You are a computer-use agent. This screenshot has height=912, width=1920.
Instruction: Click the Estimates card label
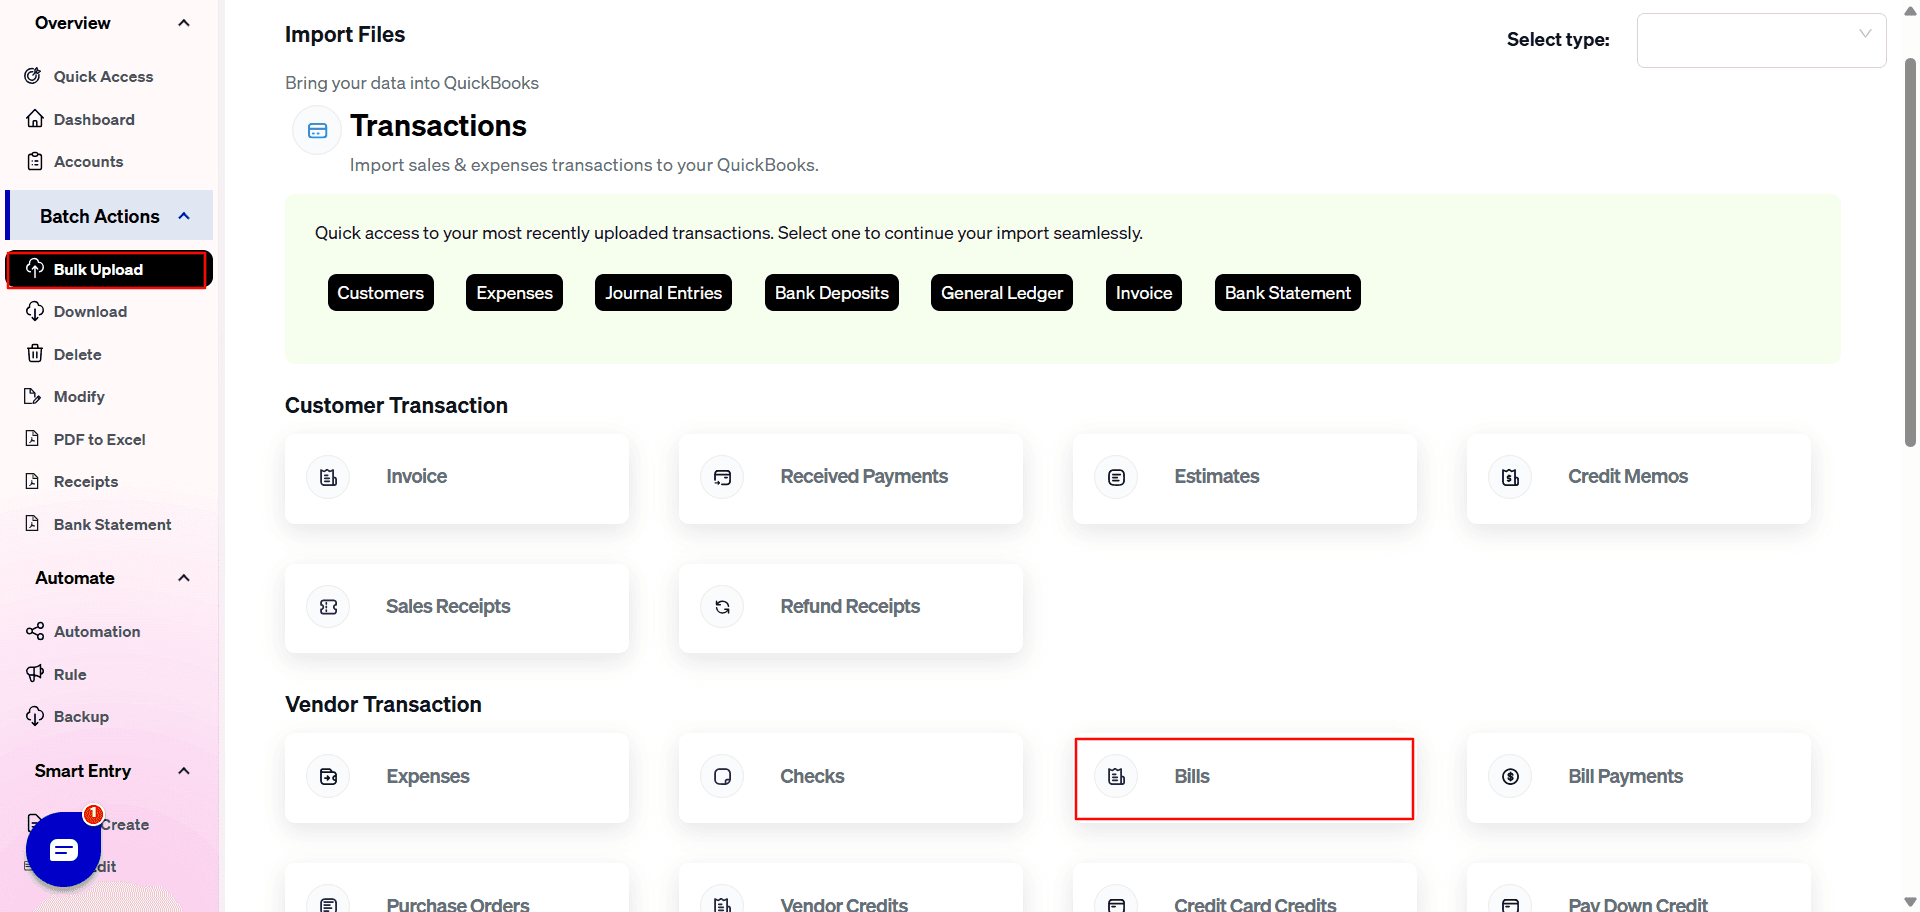tap(1217, 476)
